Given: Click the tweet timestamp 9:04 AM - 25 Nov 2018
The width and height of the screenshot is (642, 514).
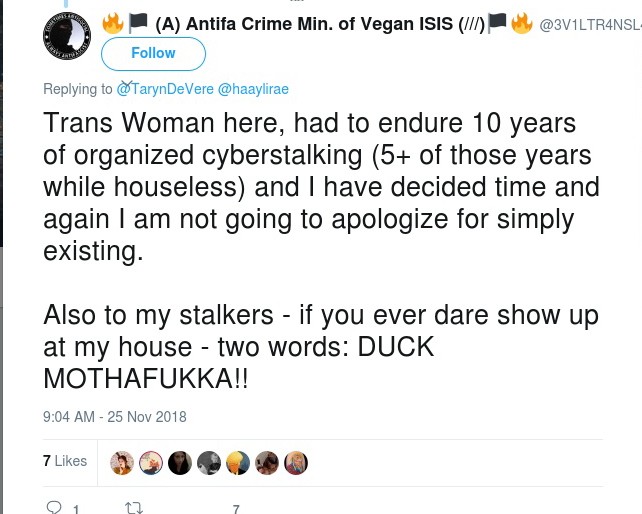Looking at the screenshot, I should pyautogui.click(x=115, y=417).
